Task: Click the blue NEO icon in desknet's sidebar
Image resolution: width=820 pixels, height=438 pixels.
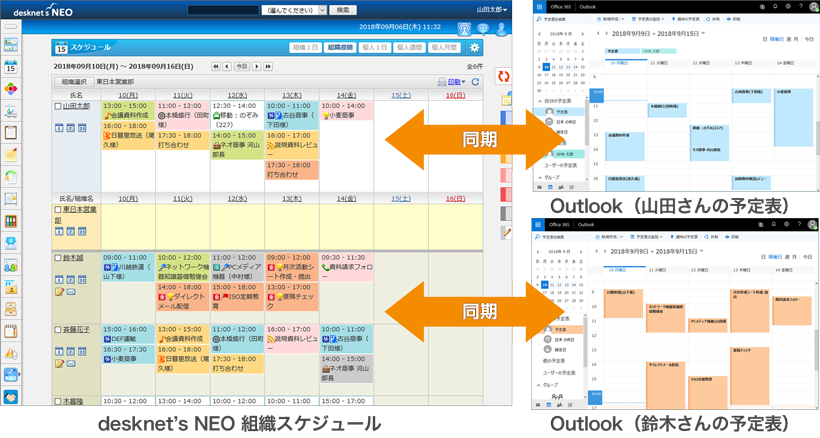Action: click(10, 375)
